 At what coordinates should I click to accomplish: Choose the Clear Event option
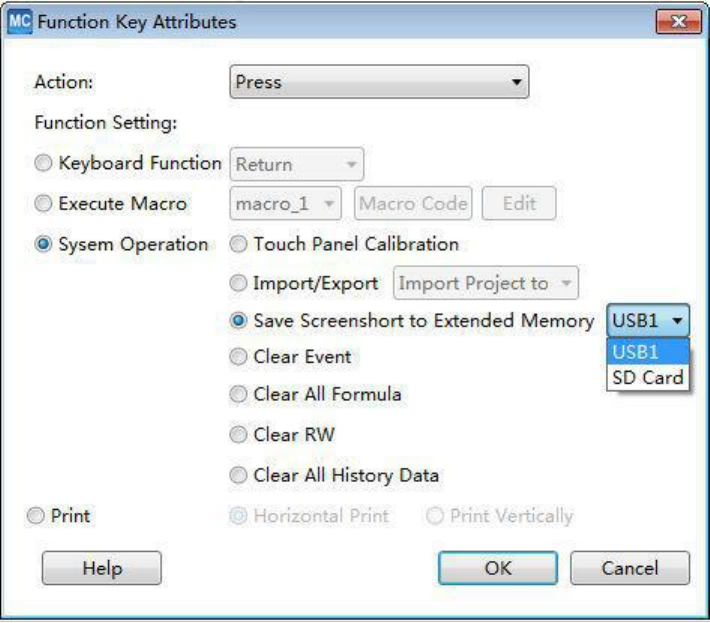[239, 357]
